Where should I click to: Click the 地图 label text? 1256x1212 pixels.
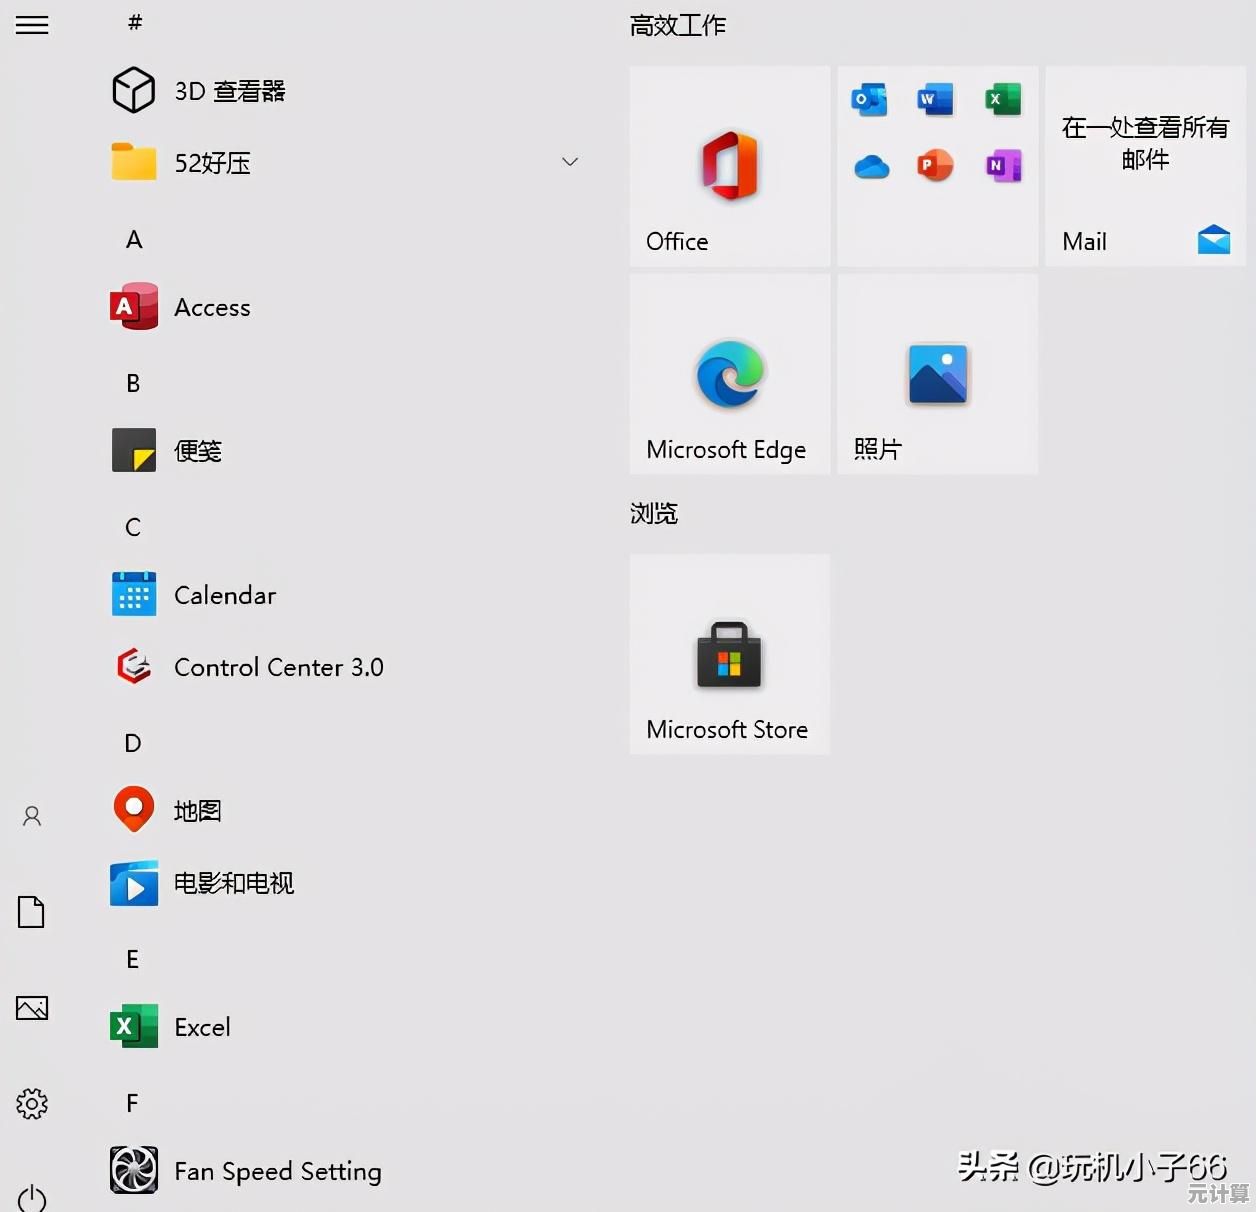(198, 811)
